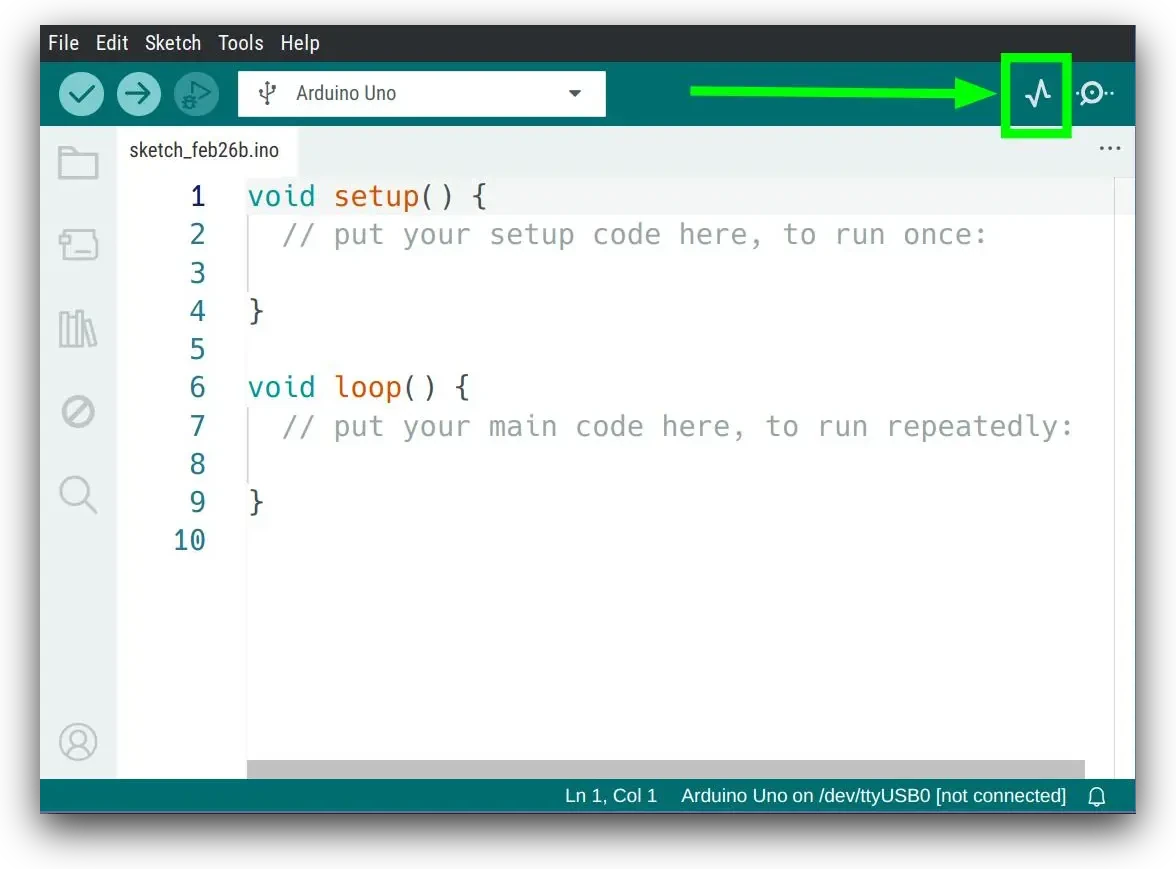Open the Library Manager books icon

[78, 328]
